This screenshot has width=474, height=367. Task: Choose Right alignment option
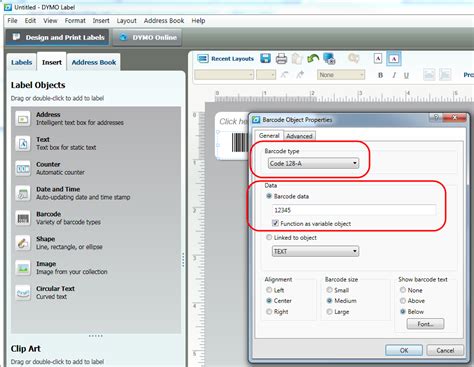point(269,311)
